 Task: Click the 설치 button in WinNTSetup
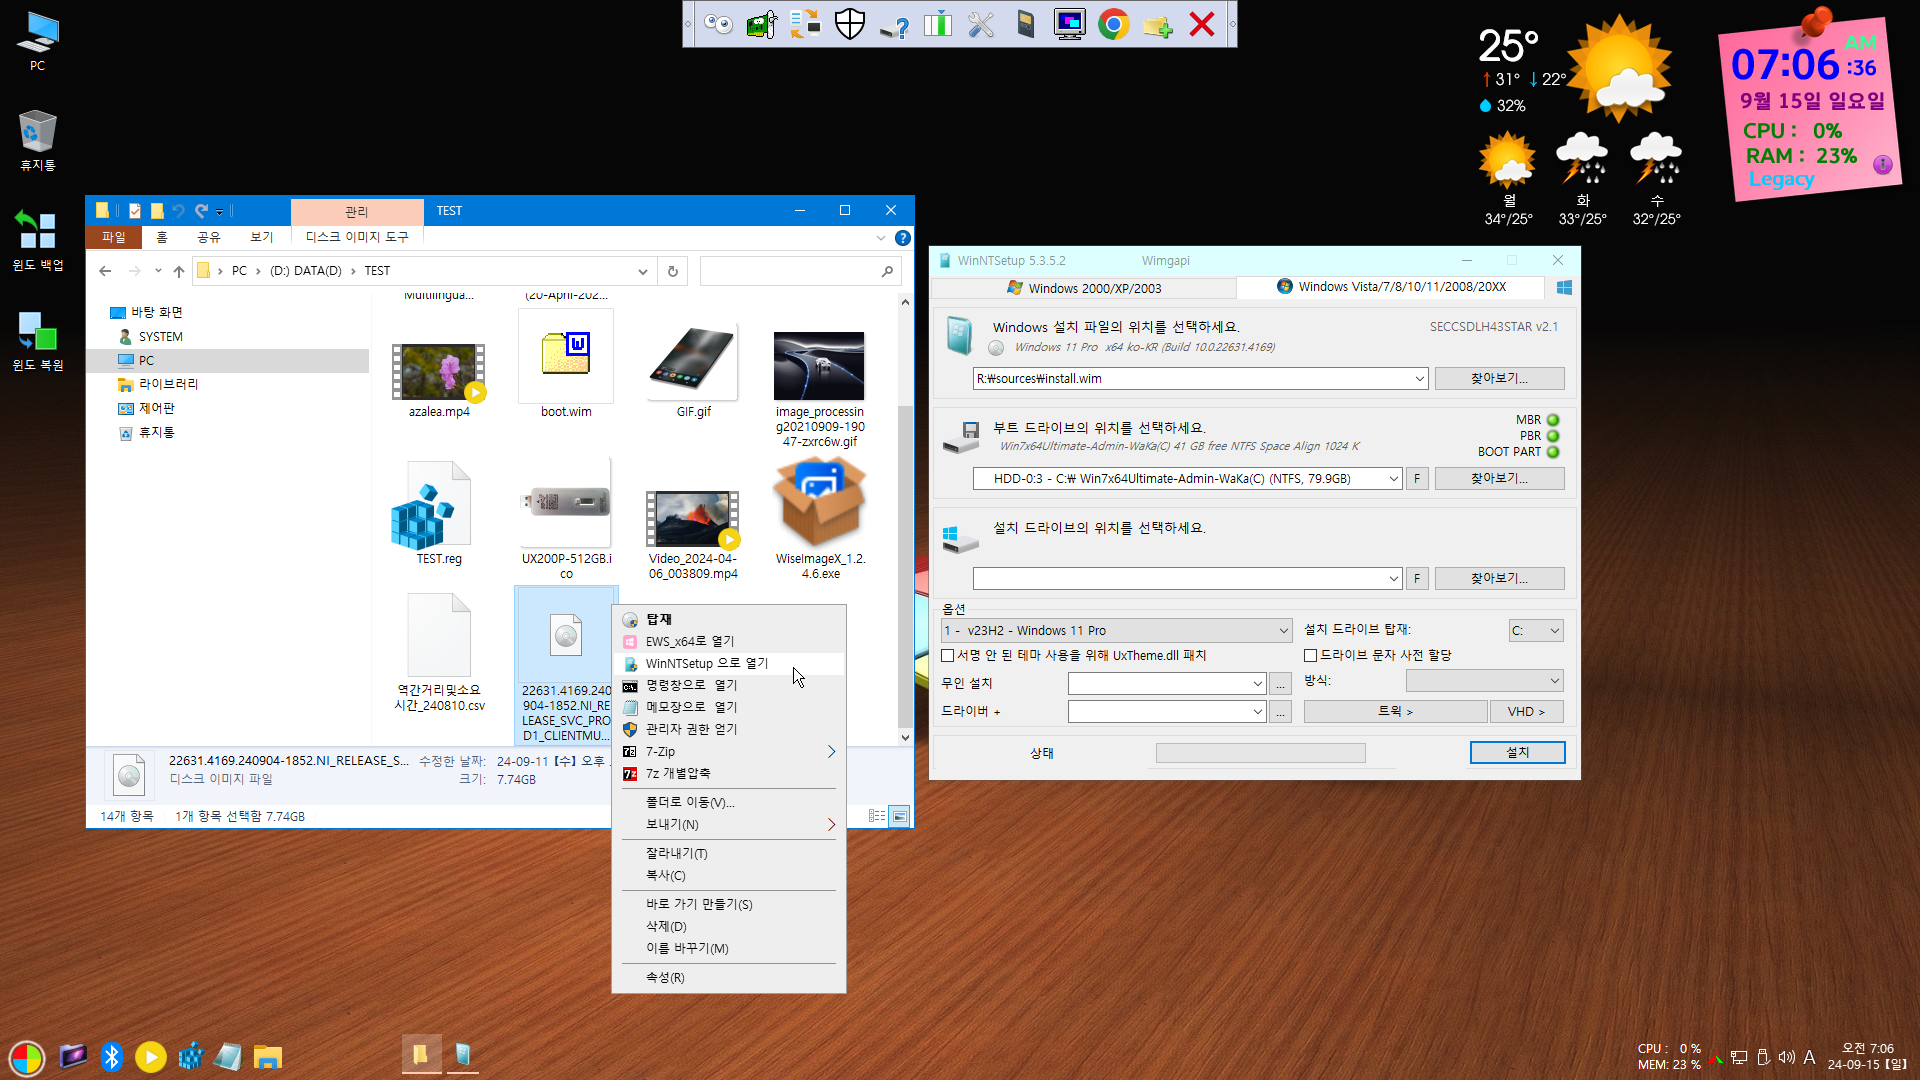[1517, 753]
